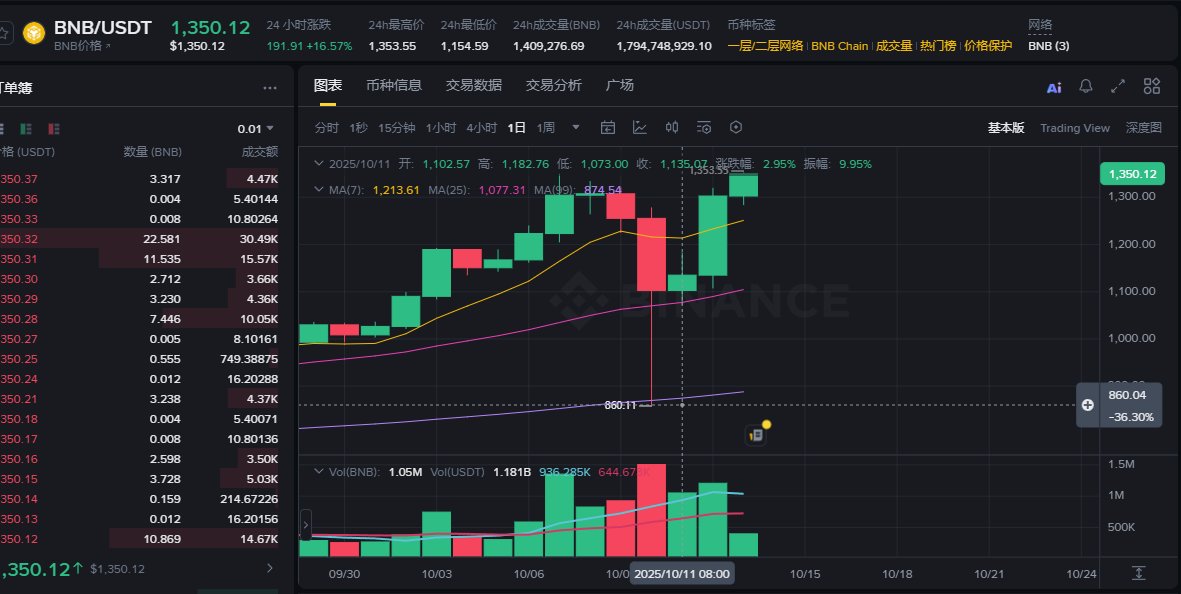Viewport: 1181px width, 594px height.
Task: Open more time intervals dropdown arrow
Action: click(x=576, y=127)
